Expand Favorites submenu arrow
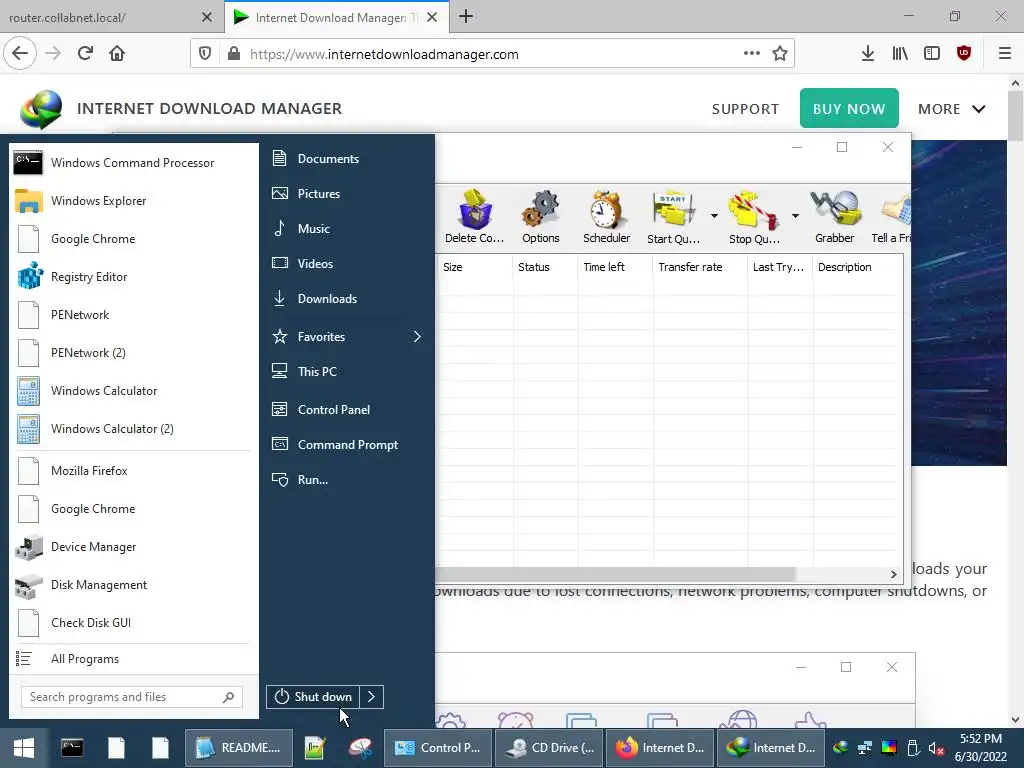1024x768 pixels. pyautogui.click(x=417, y=336)
